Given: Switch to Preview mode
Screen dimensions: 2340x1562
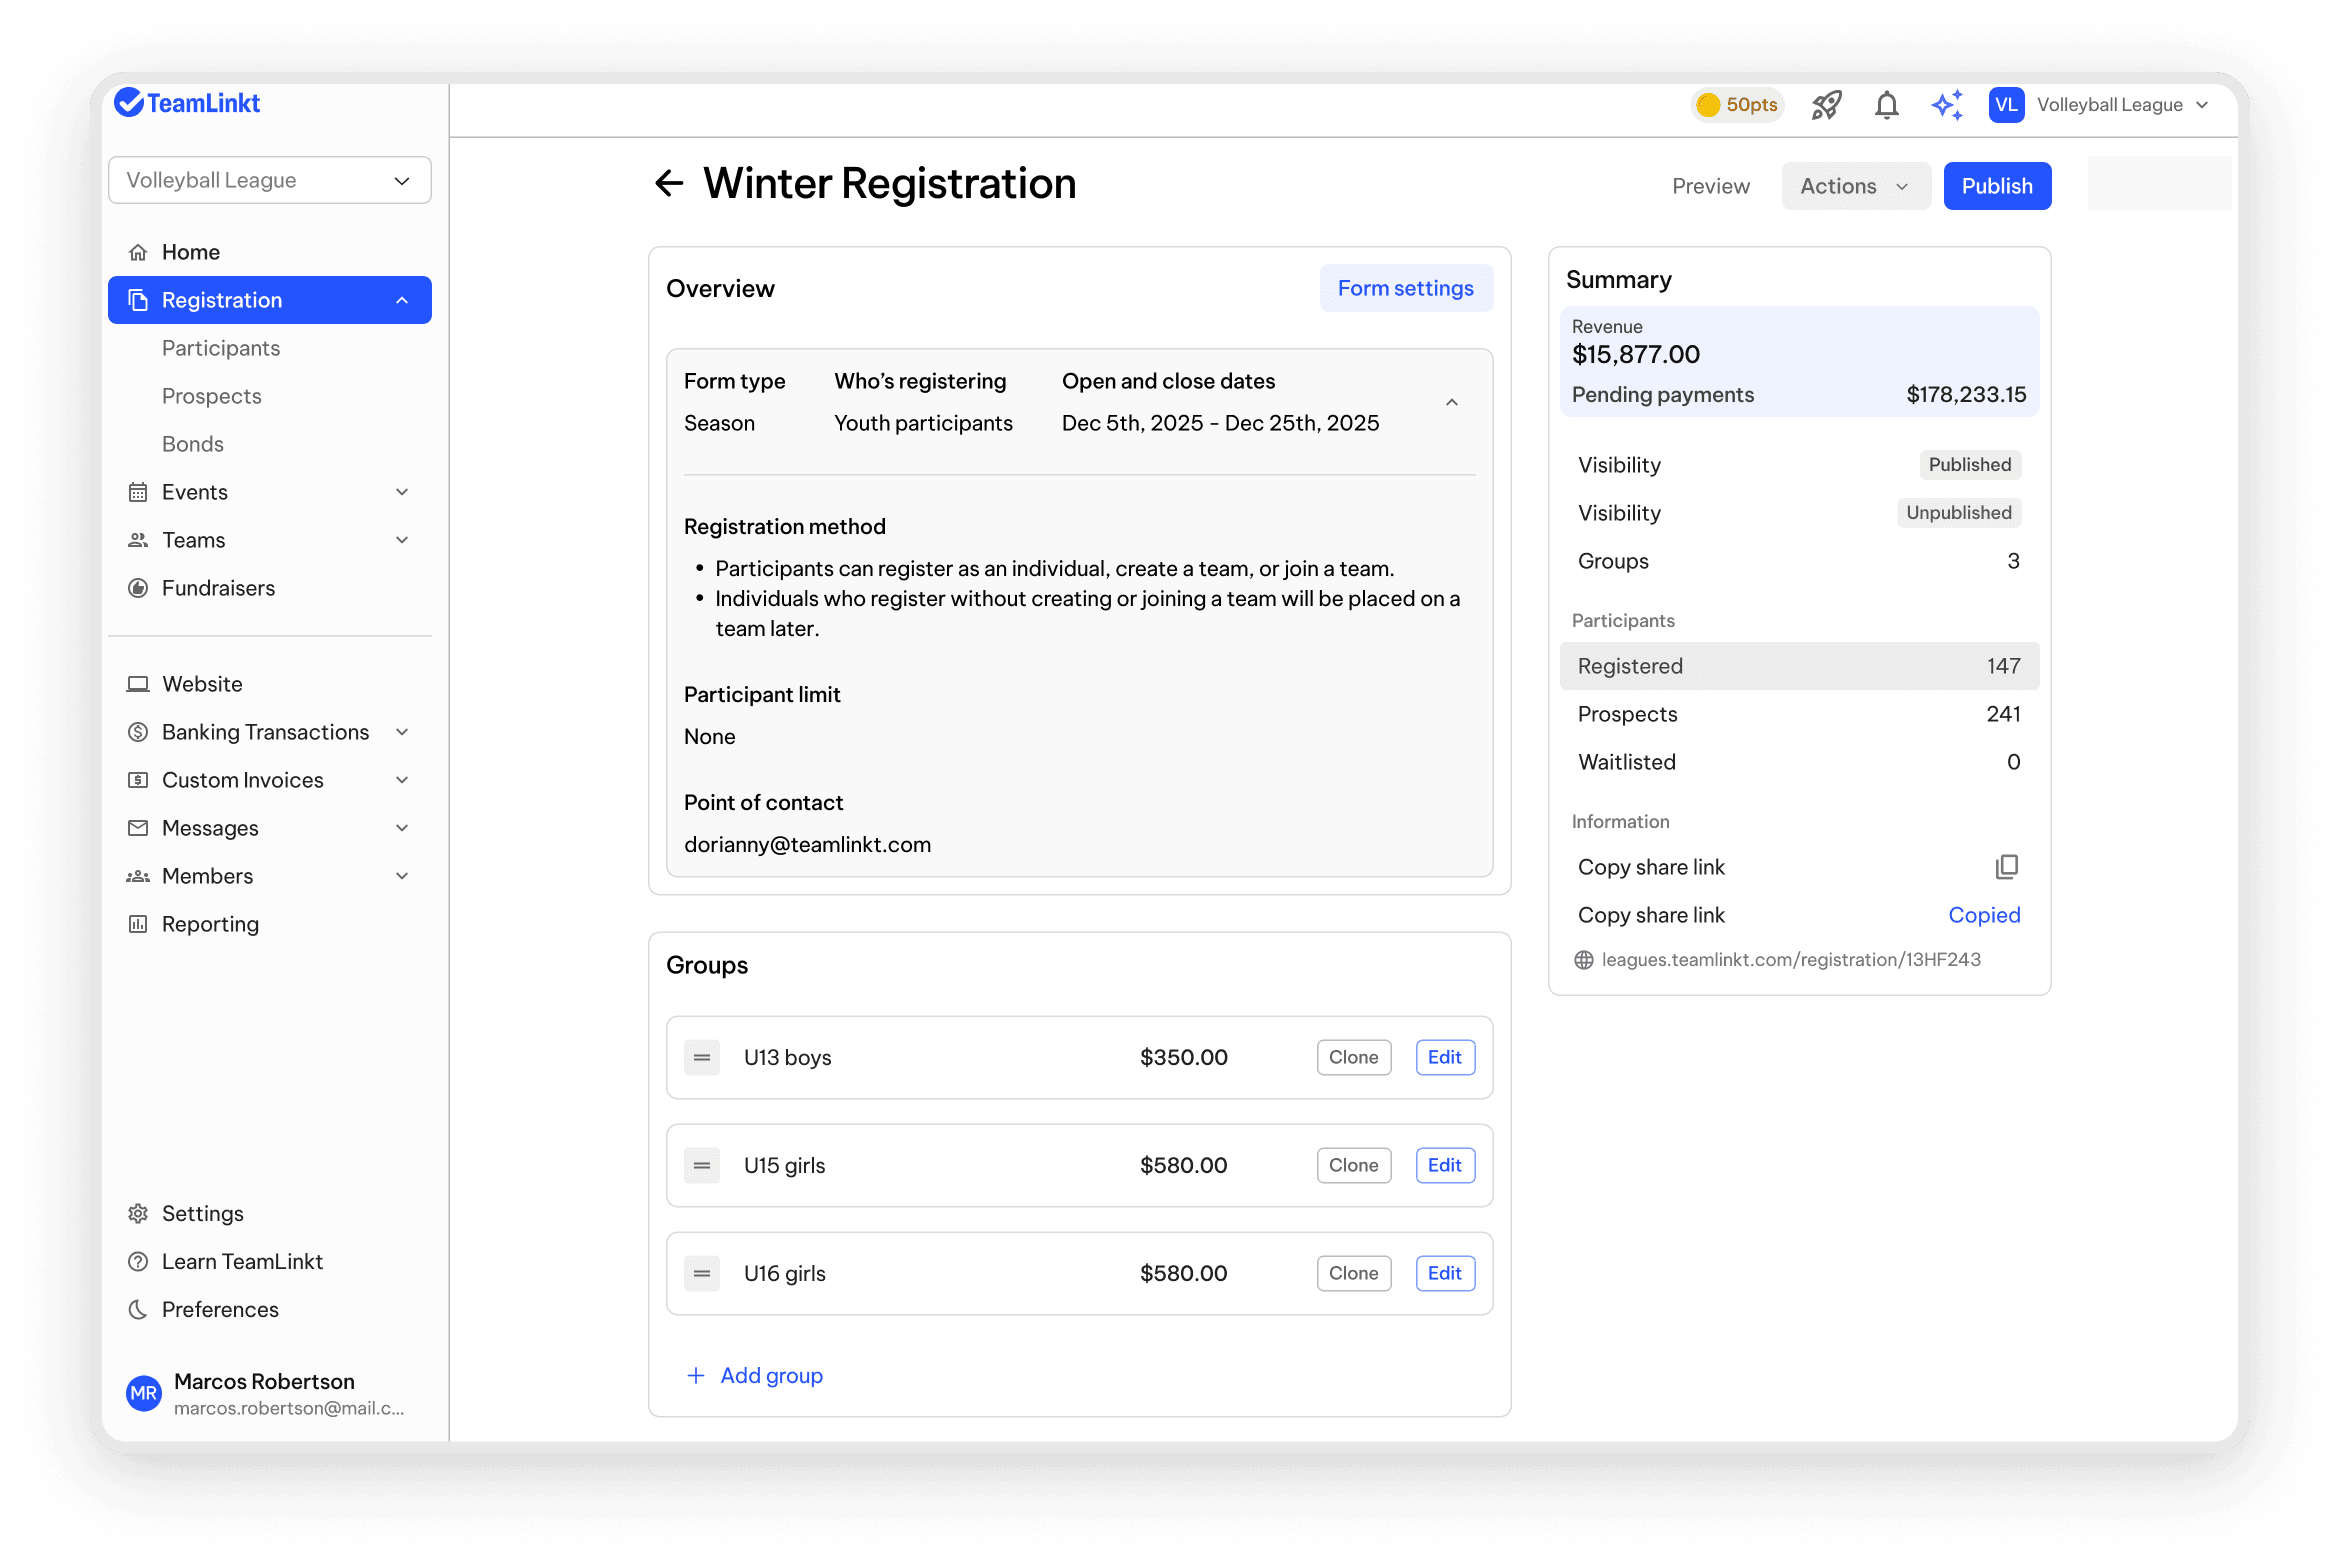Looking at the screenshot, I should pyautogui.click(x=1711, y=185).
